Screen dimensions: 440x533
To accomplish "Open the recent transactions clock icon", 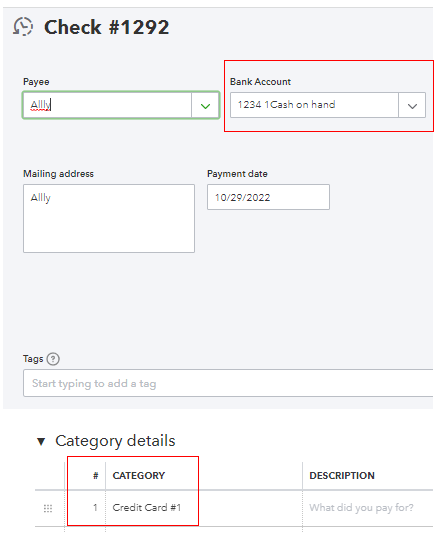I will pos(23,27).
